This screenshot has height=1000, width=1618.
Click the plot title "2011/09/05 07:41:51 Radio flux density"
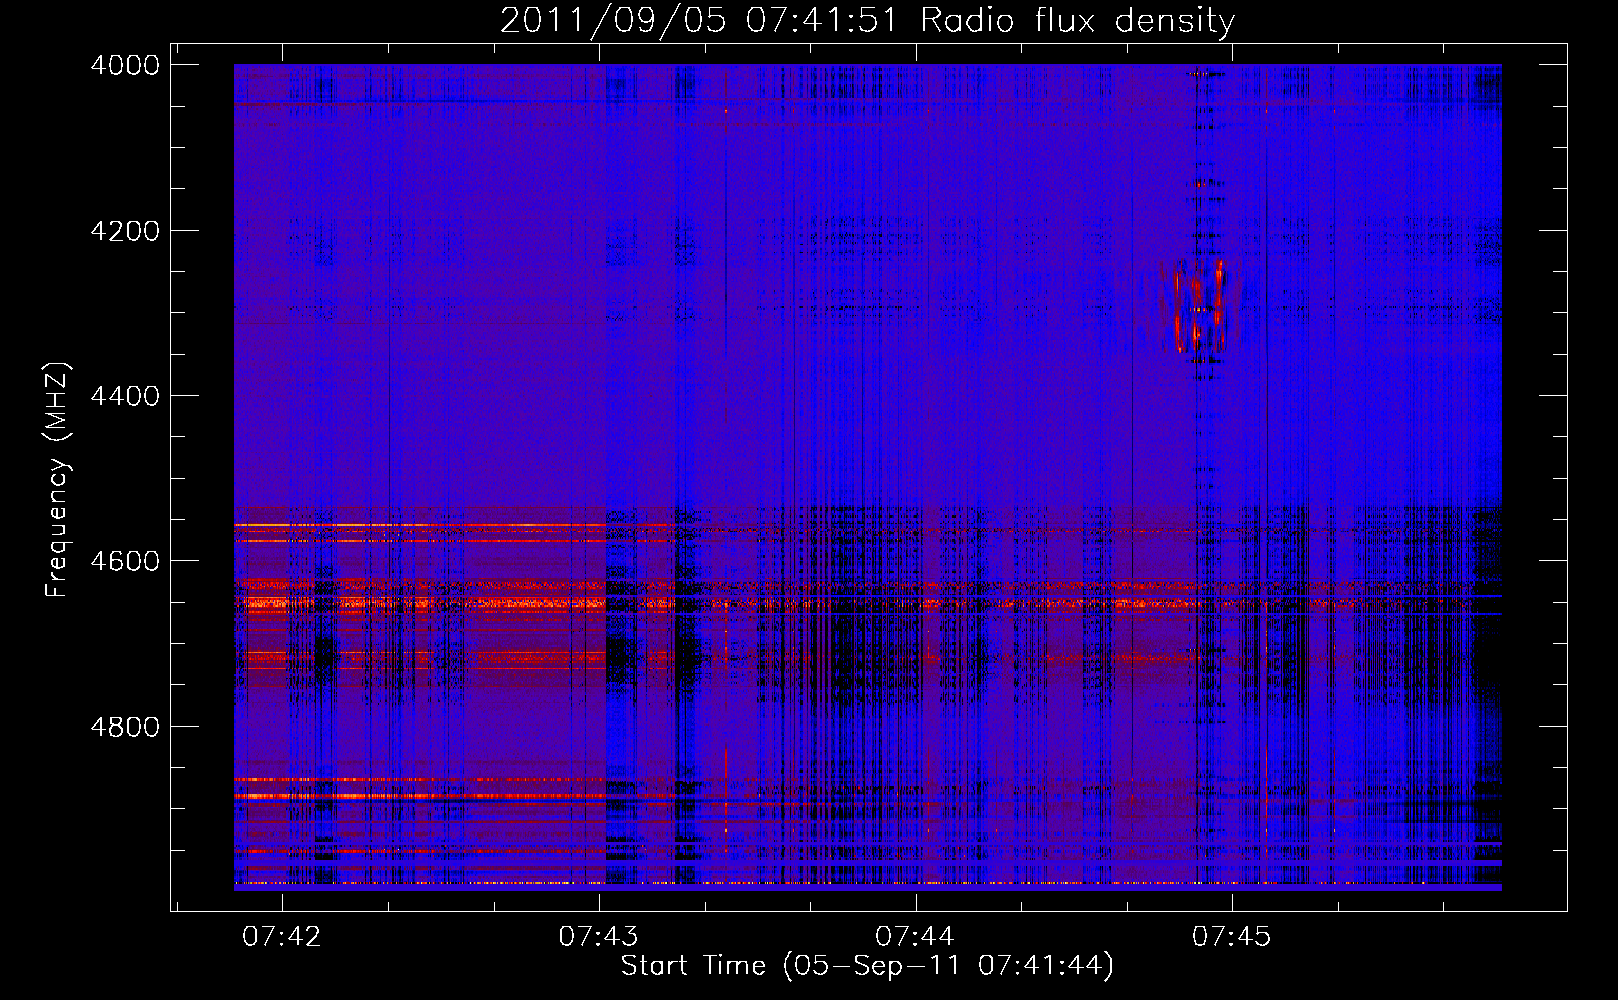(867, 20)
